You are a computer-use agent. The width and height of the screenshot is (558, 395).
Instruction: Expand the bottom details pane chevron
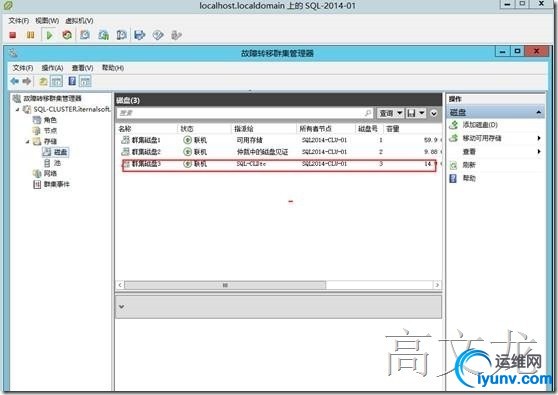tap(121, 306)
